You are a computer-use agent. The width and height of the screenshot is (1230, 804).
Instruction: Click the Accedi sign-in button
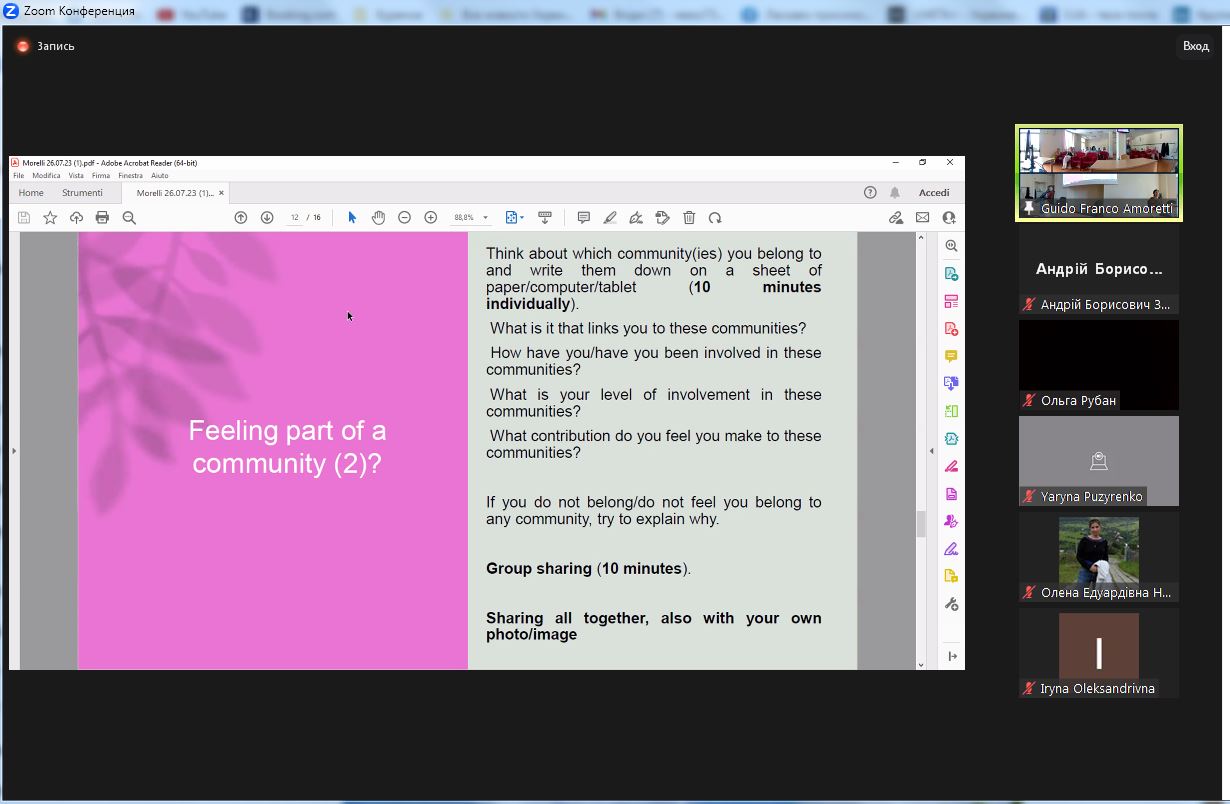tap(934, 193)
